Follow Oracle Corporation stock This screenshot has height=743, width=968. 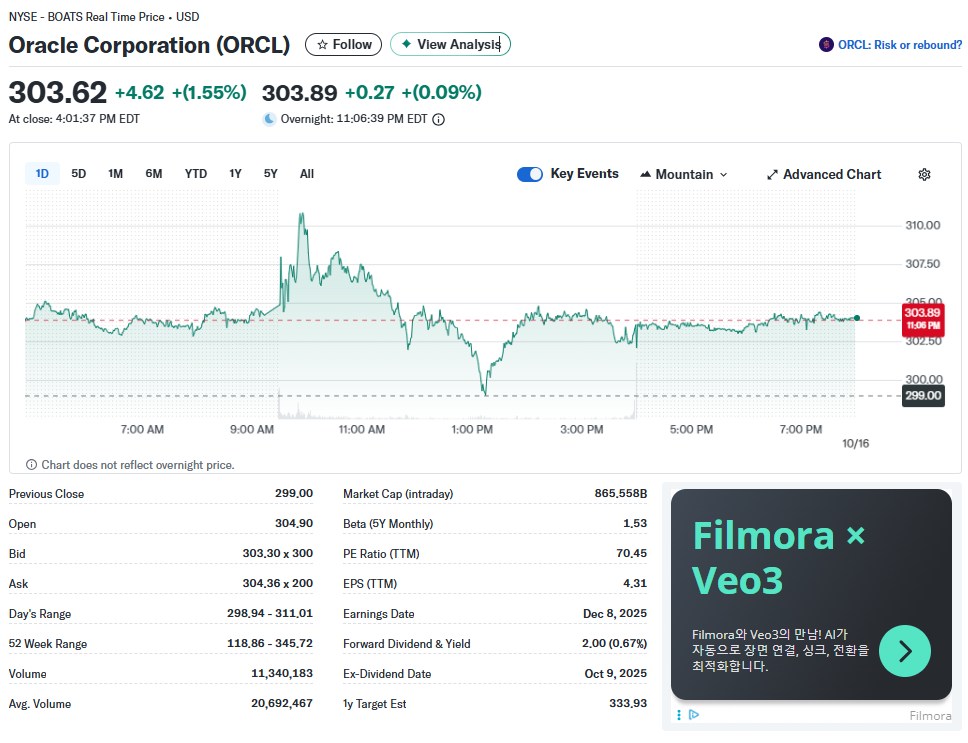tap(343, 44)
